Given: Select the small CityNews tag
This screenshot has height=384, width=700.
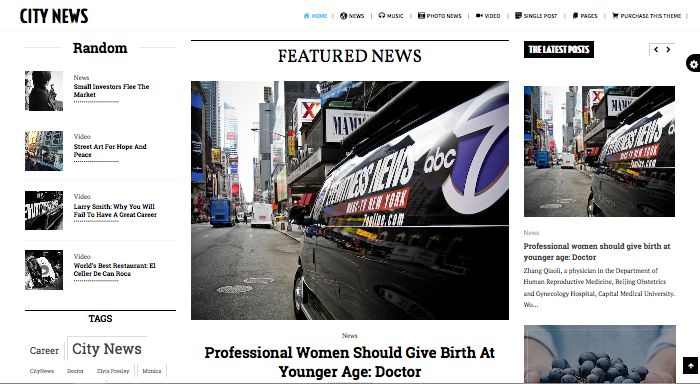Looking at the screenshot, I should (x=42, y=371).
